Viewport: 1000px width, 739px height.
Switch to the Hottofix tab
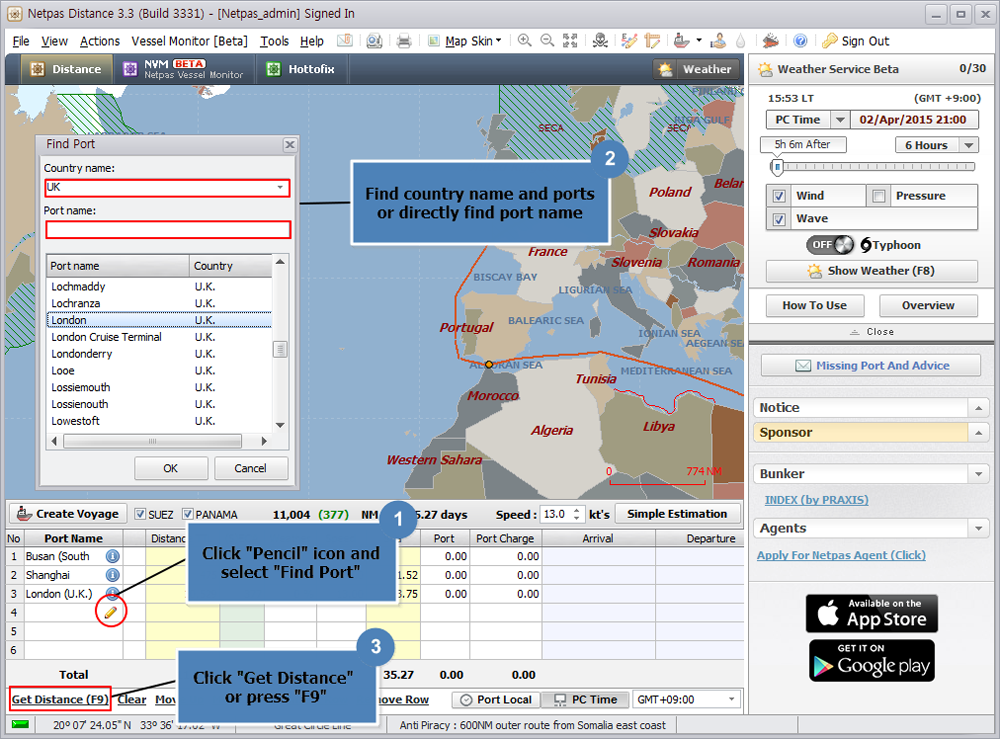(301, 69)
